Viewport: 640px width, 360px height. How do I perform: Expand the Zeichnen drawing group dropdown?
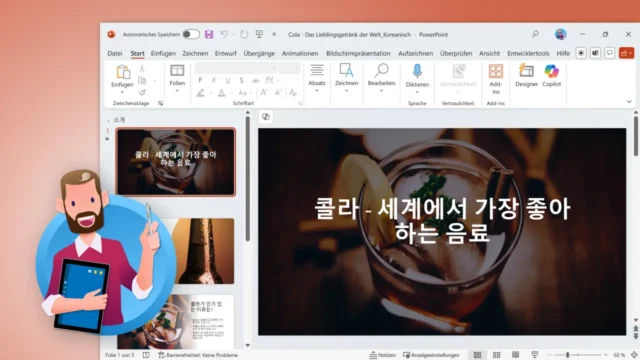[x=347, y=91]
